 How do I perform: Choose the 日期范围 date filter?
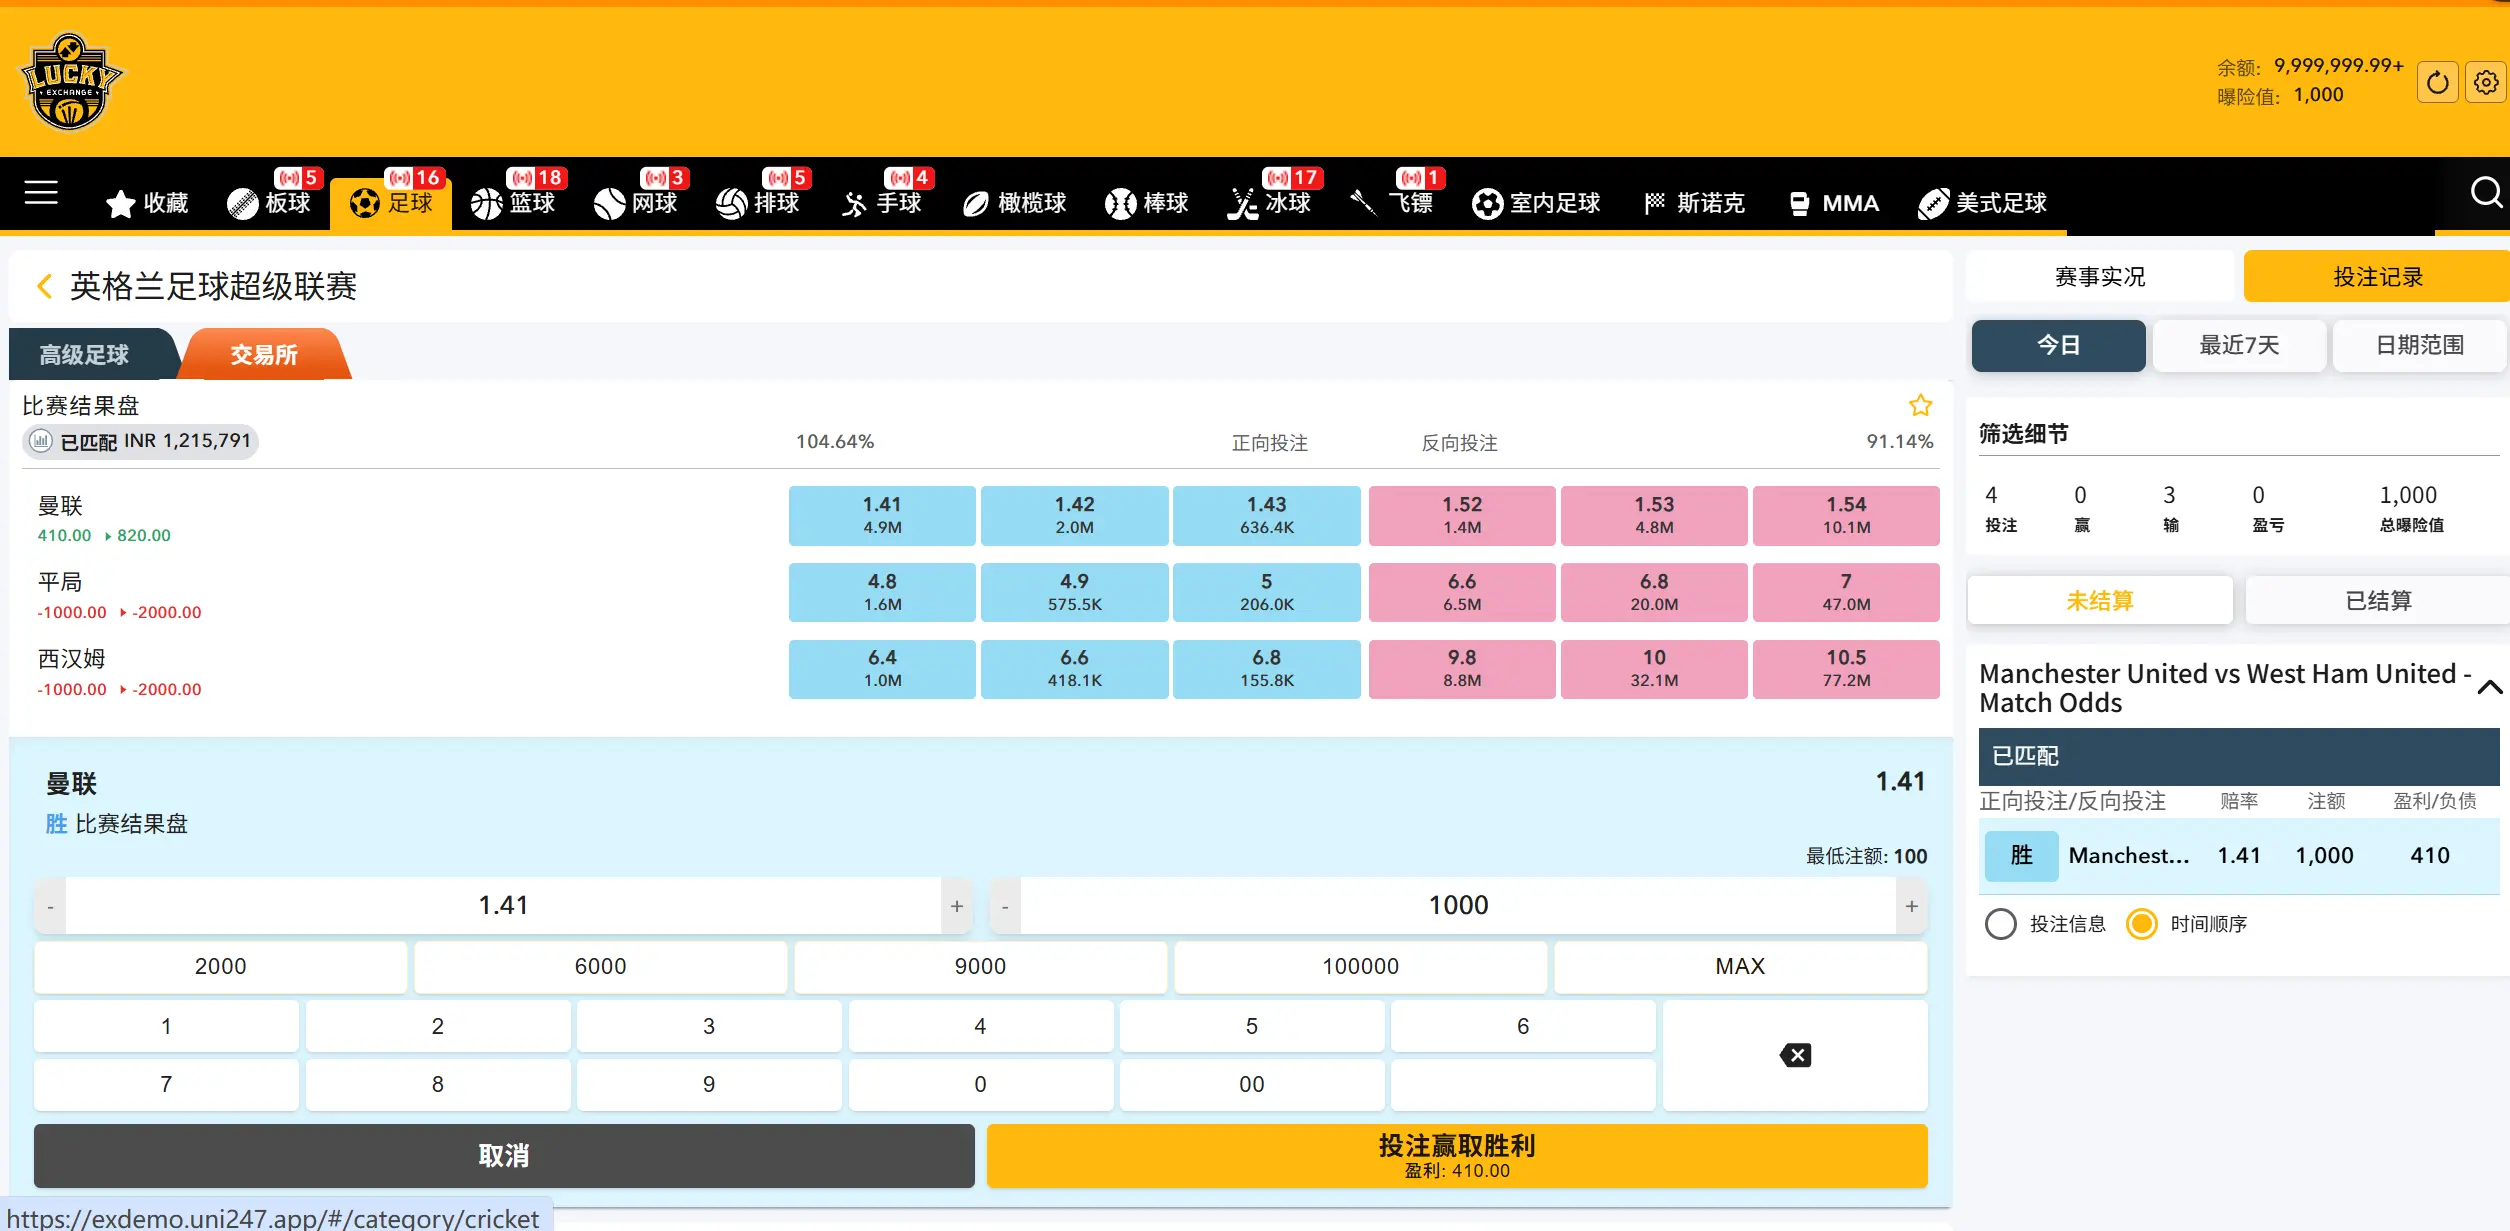point(2420,346)
